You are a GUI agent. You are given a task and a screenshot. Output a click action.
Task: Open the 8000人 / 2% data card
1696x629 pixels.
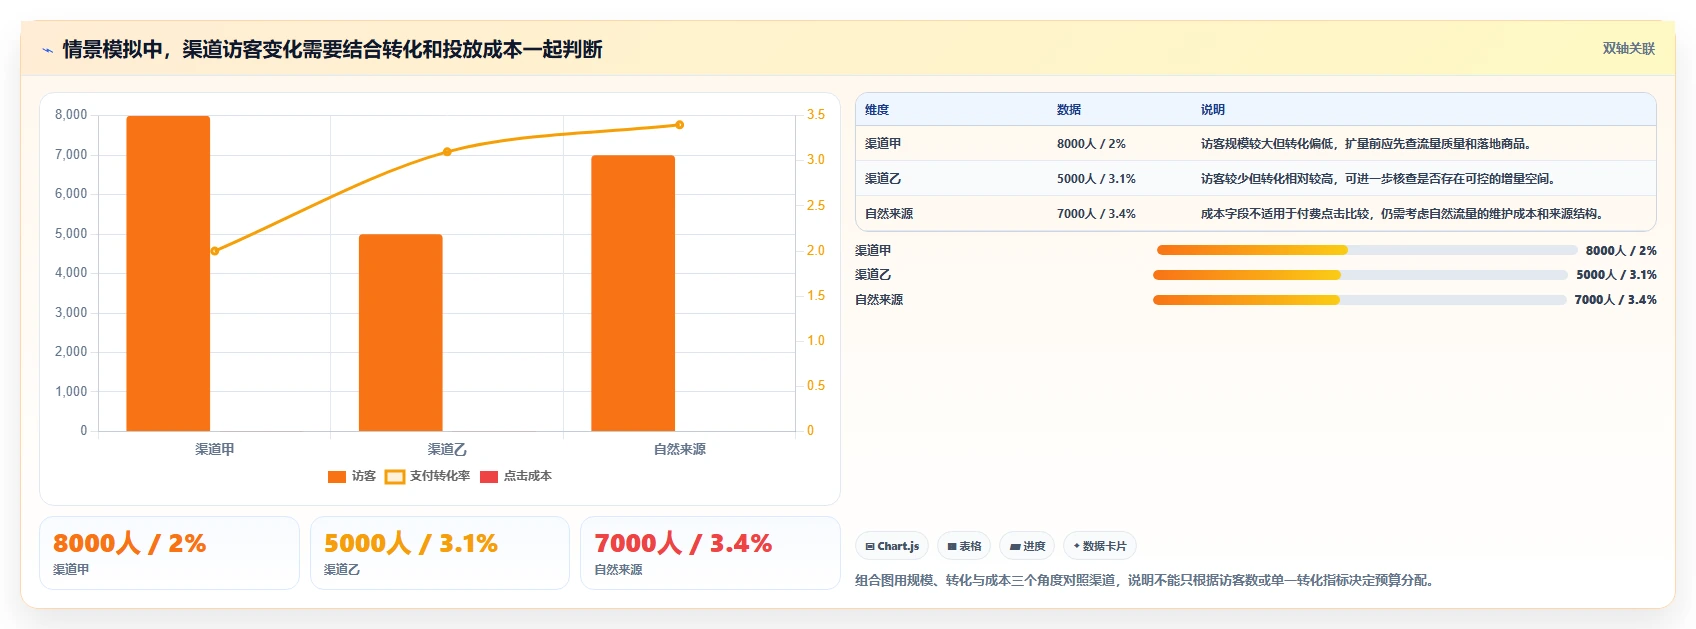[169, 553]
